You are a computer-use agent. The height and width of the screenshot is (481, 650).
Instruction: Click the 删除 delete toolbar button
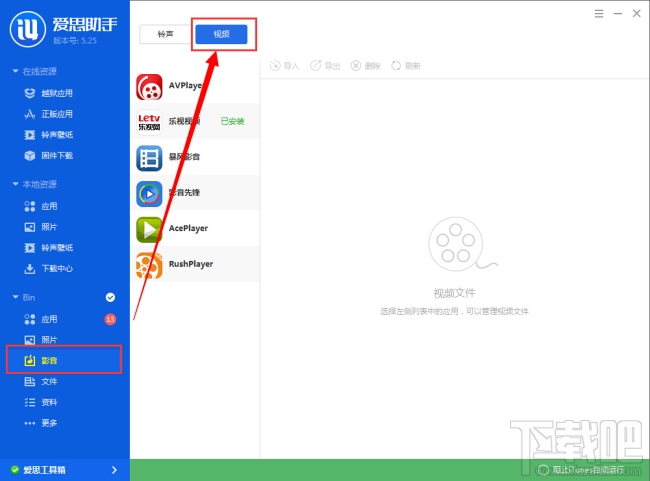[x=366, y=66]
